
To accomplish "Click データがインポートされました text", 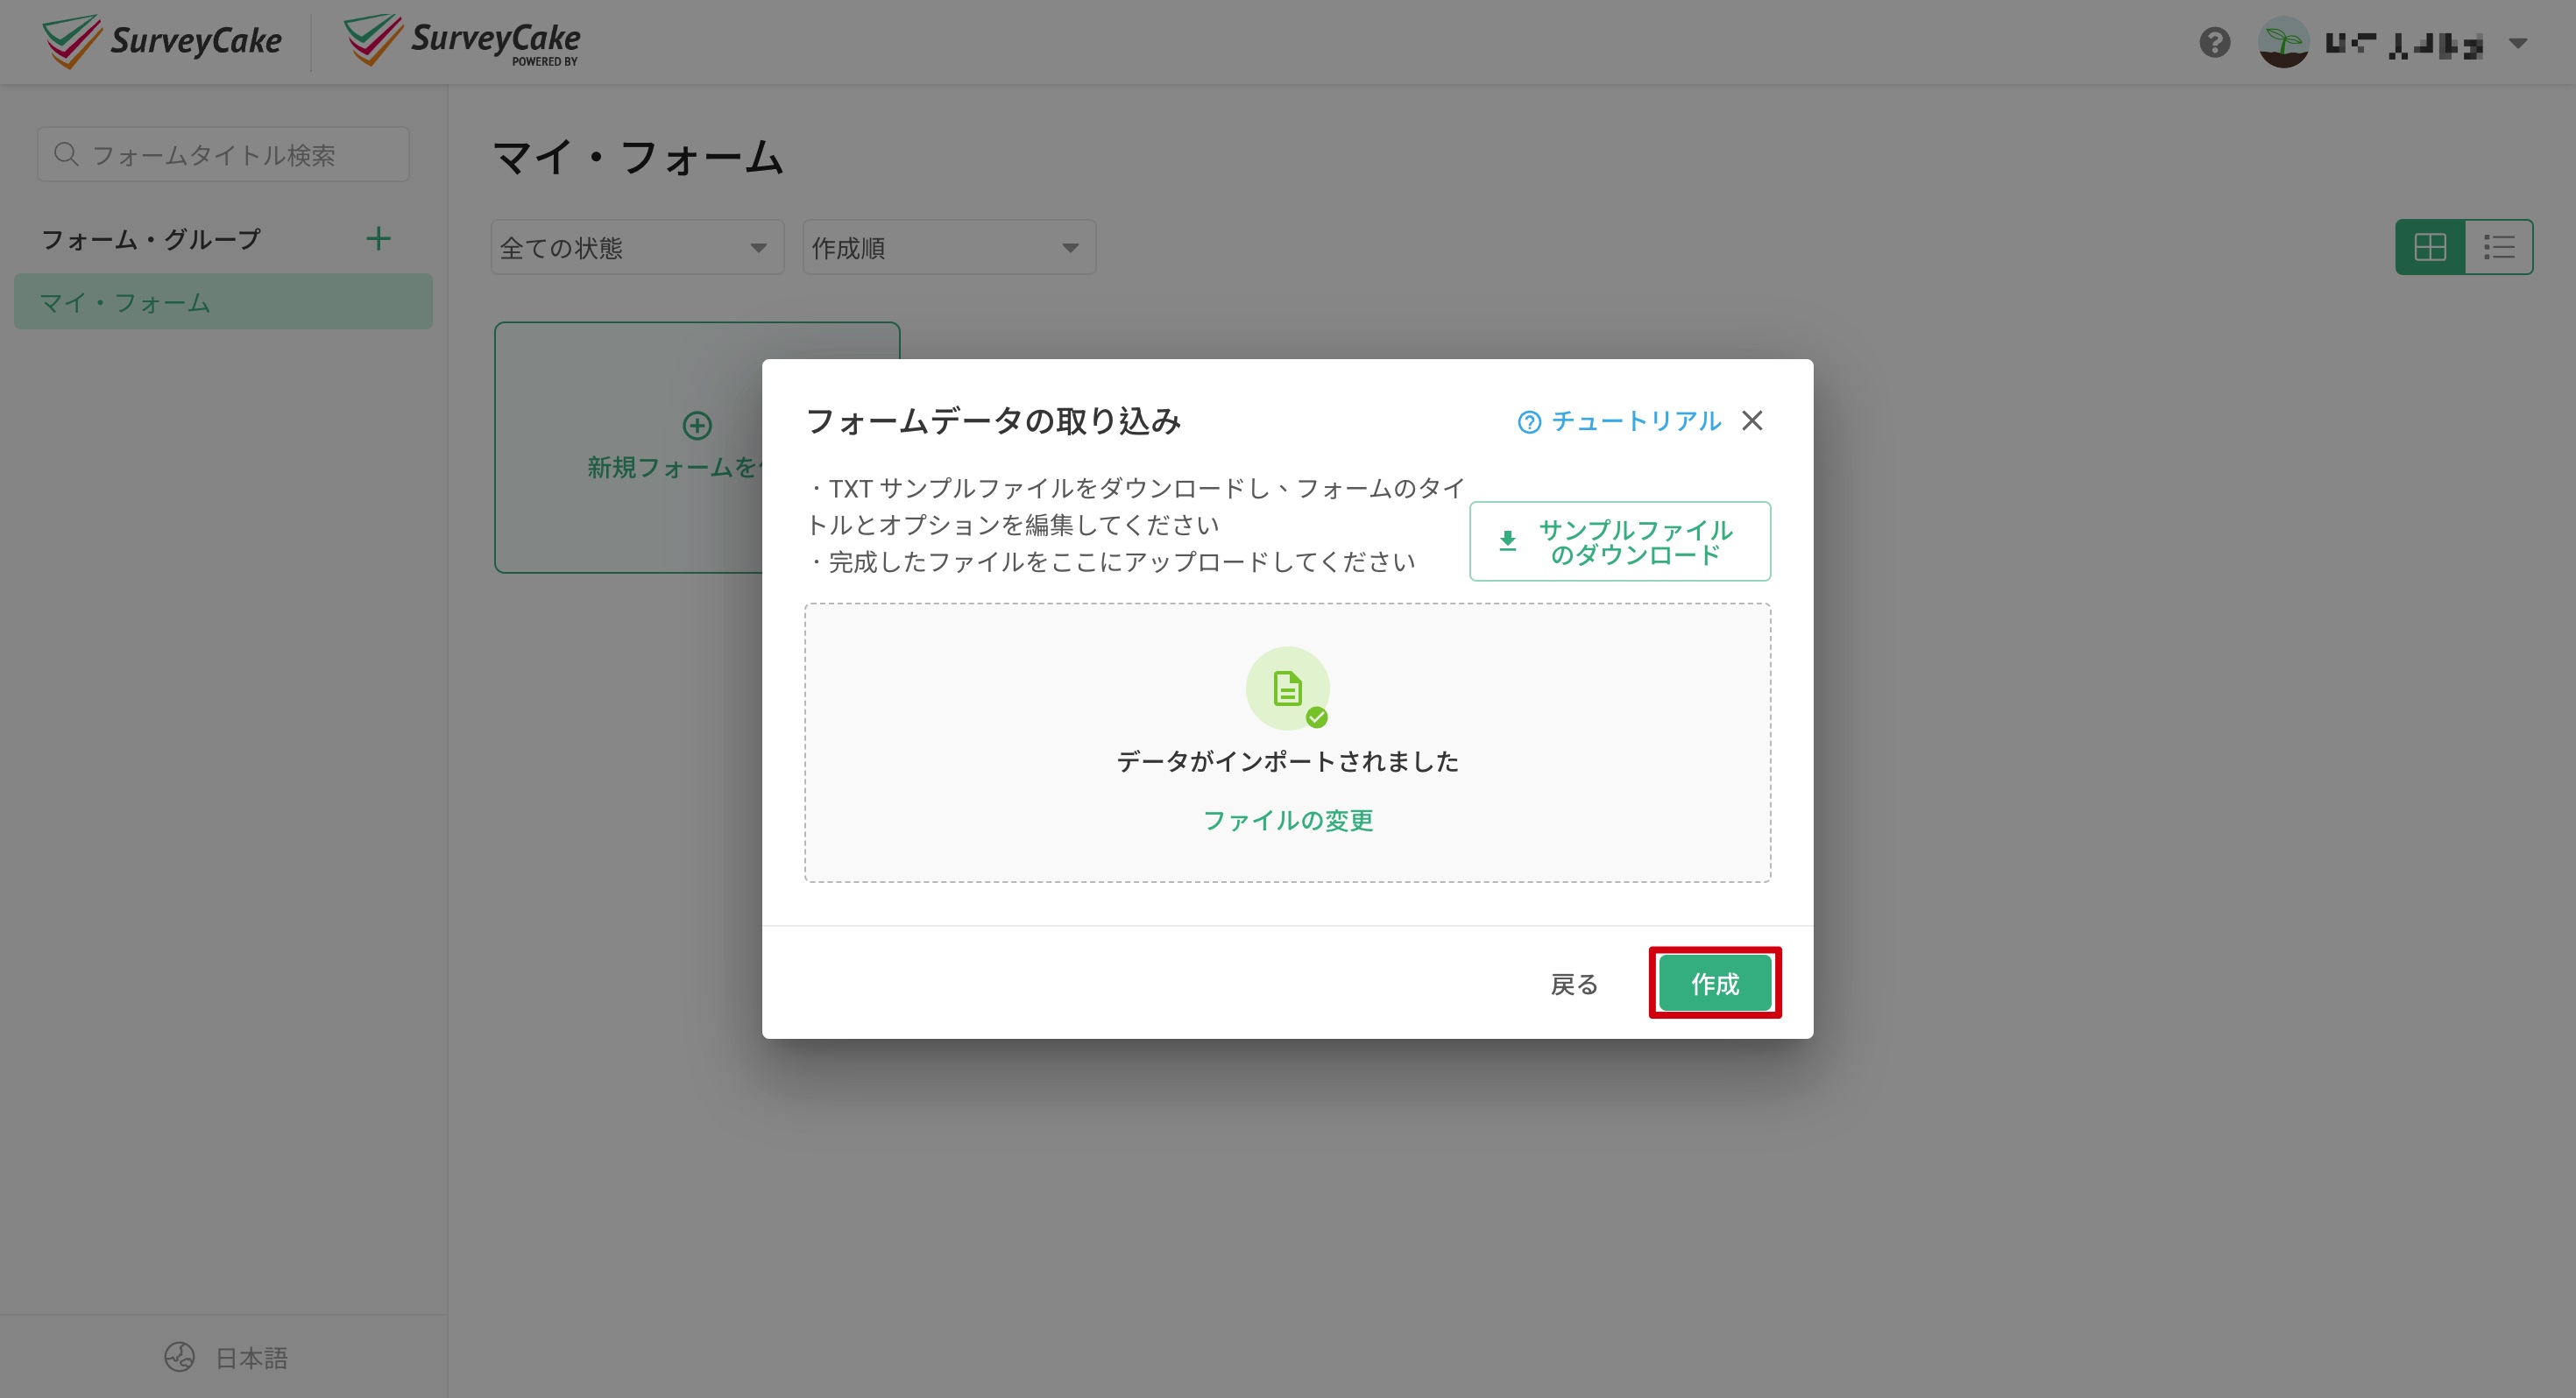I will pos(1288,761).
